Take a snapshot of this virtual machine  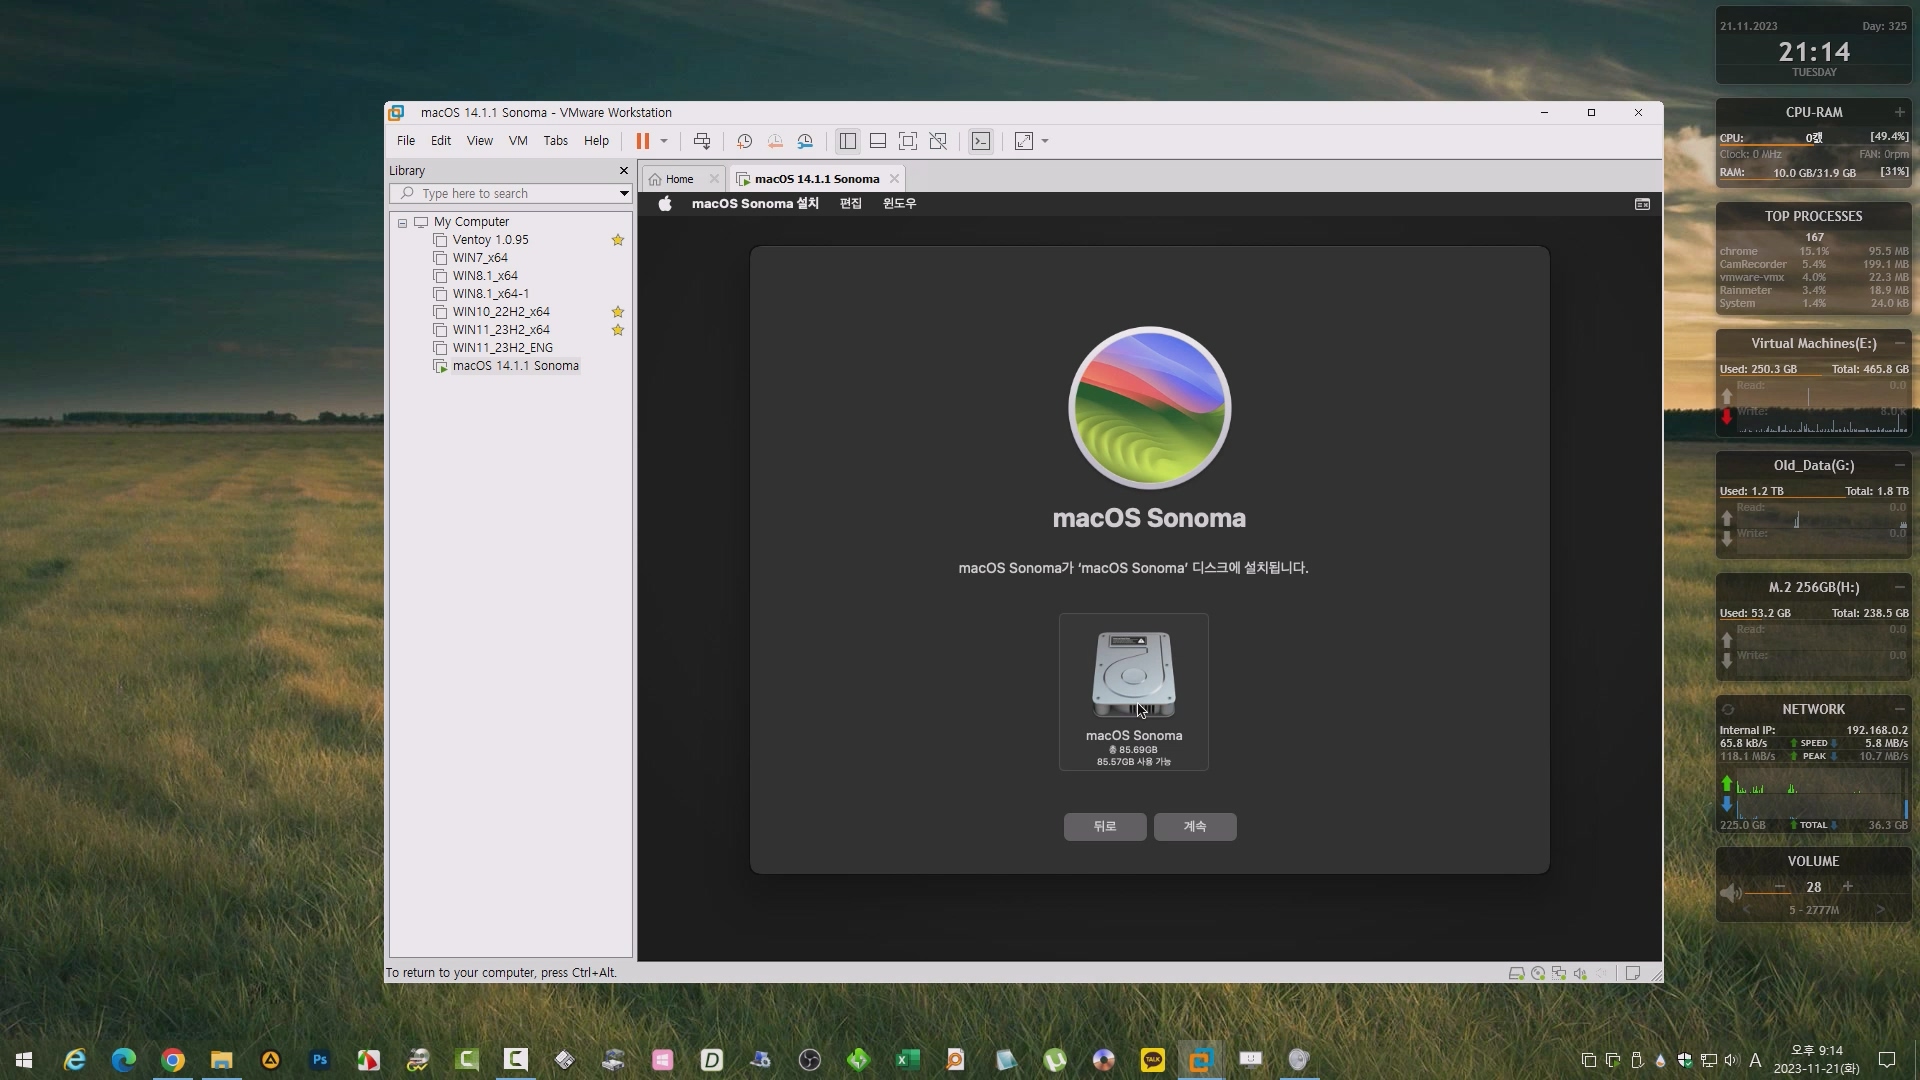pyautogui.click(x=744, y=141)
